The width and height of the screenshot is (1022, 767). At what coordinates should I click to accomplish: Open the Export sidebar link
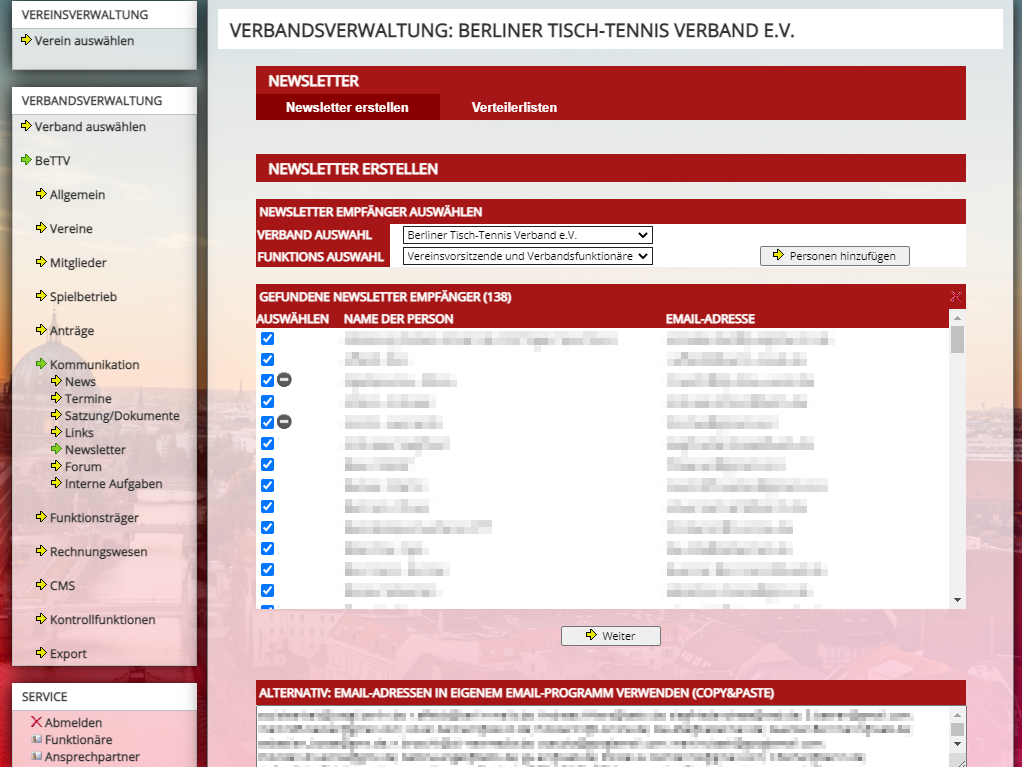pyautogui.click(x=68, y=654)
